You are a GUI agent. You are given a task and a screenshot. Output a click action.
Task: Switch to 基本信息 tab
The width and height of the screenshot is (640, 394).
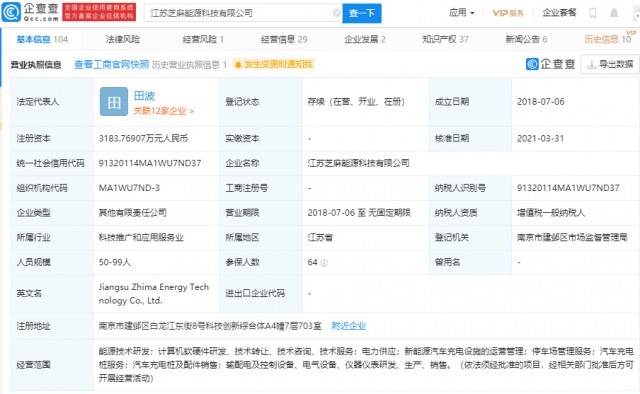pyautogui.click(x=42, y=39)
